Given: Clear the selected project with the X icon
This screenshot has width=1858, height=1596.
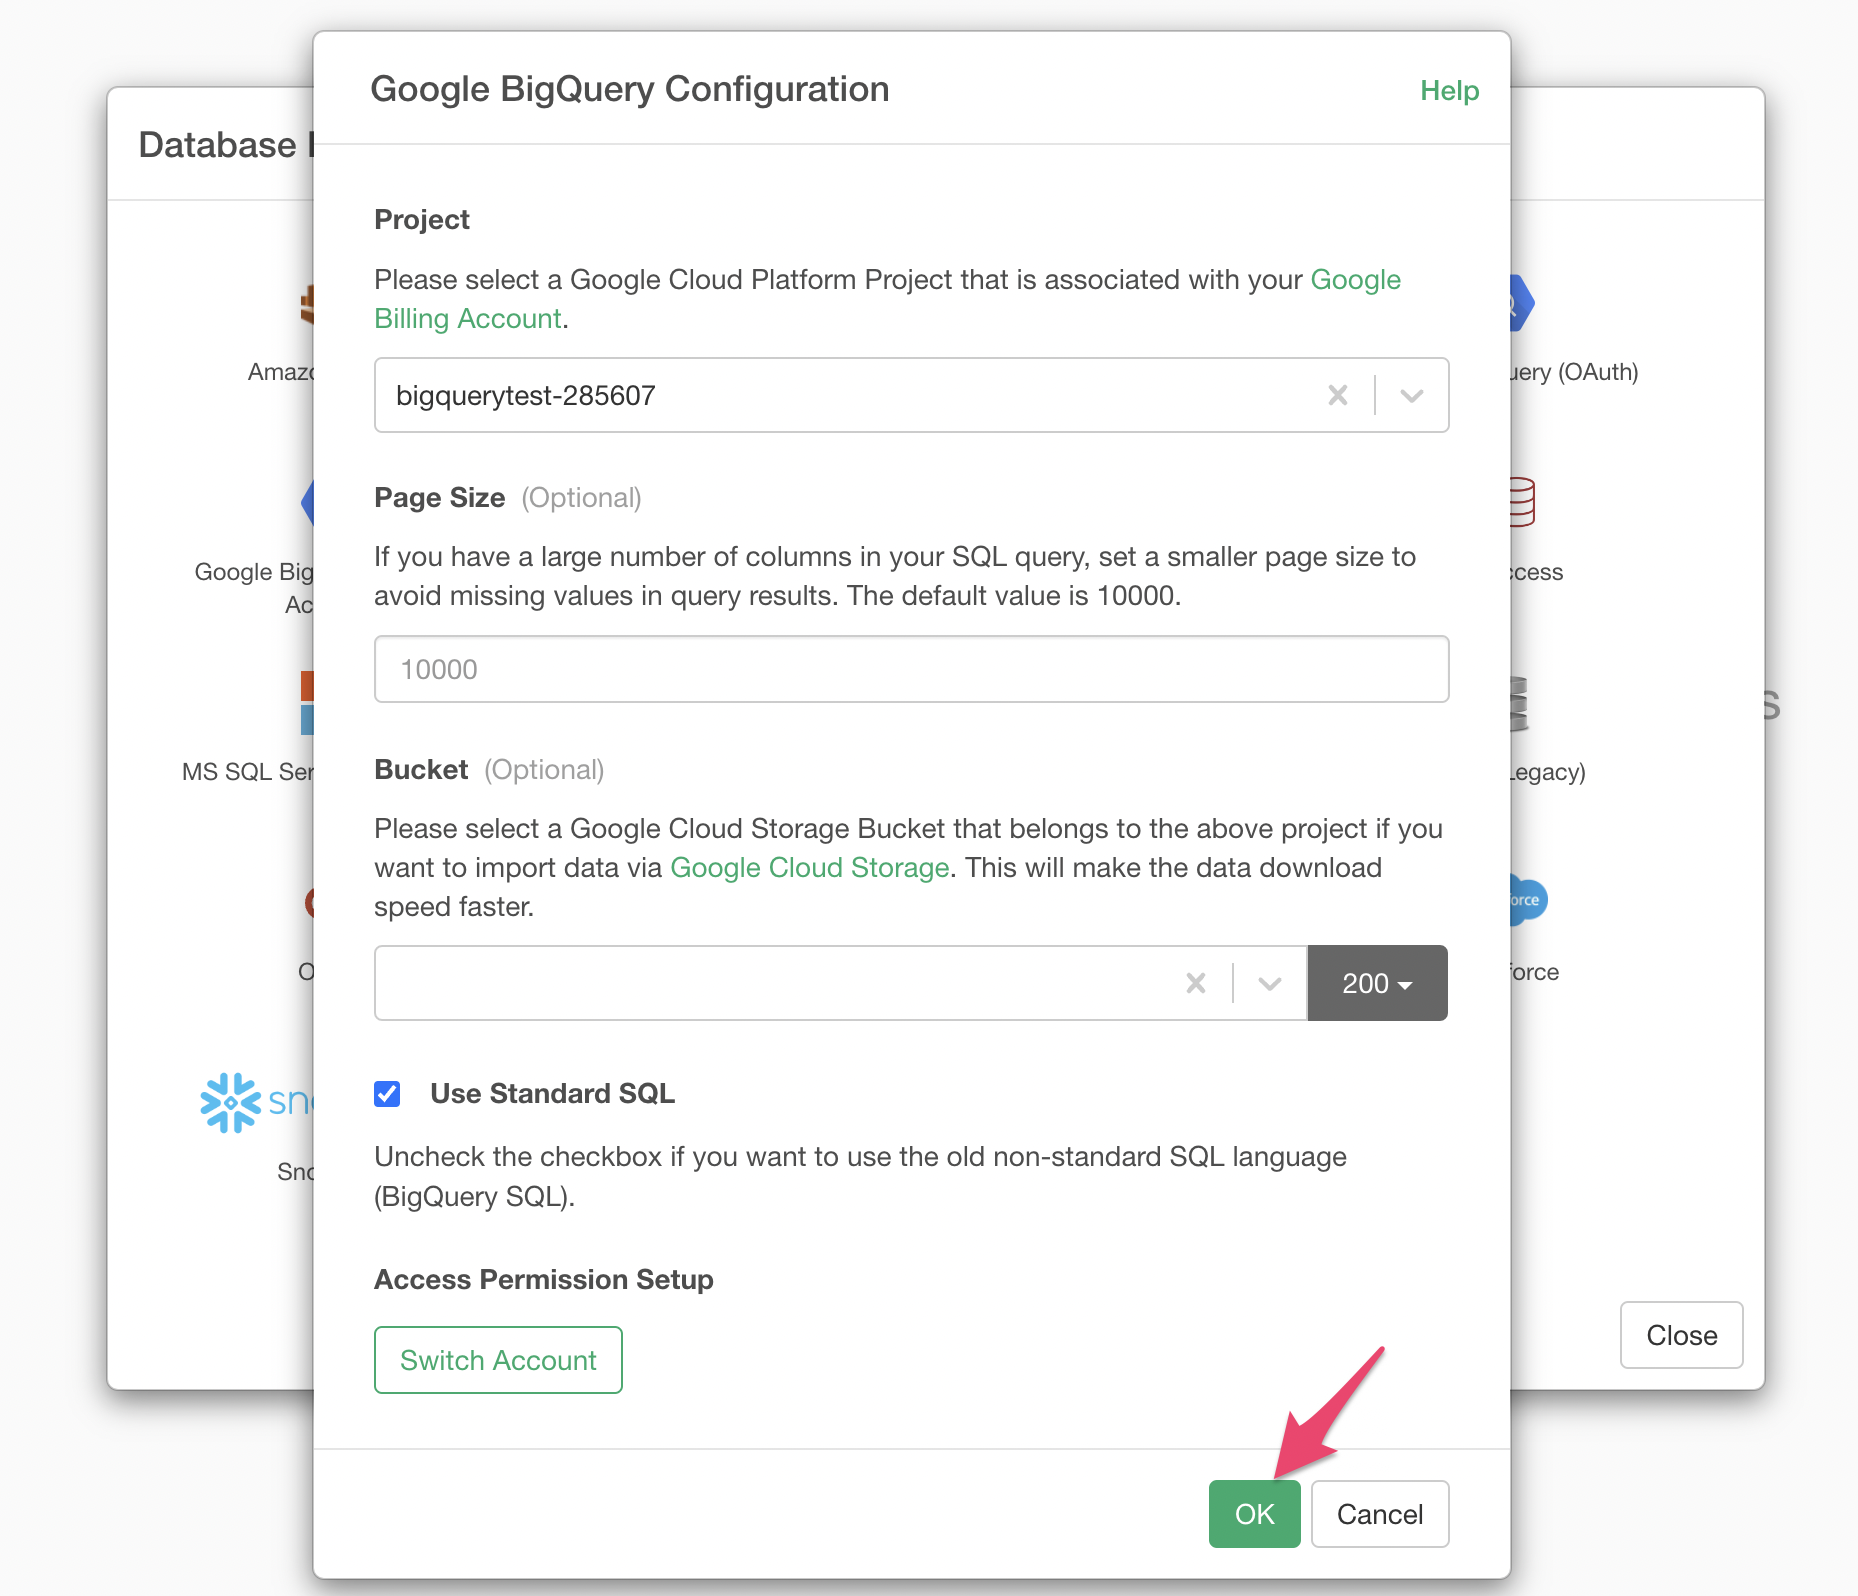Looking at the screenshot, I should (1337, 396).
